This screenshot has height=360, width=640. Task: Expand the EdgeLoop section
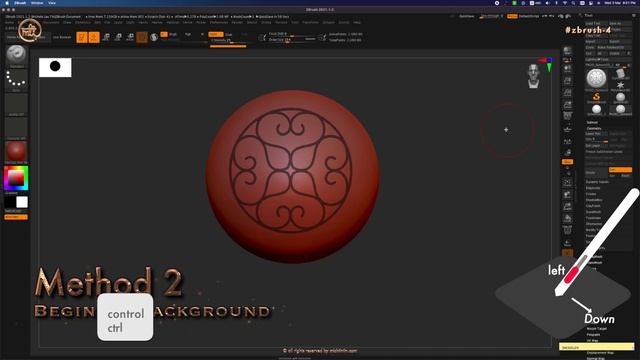(593, 188)
